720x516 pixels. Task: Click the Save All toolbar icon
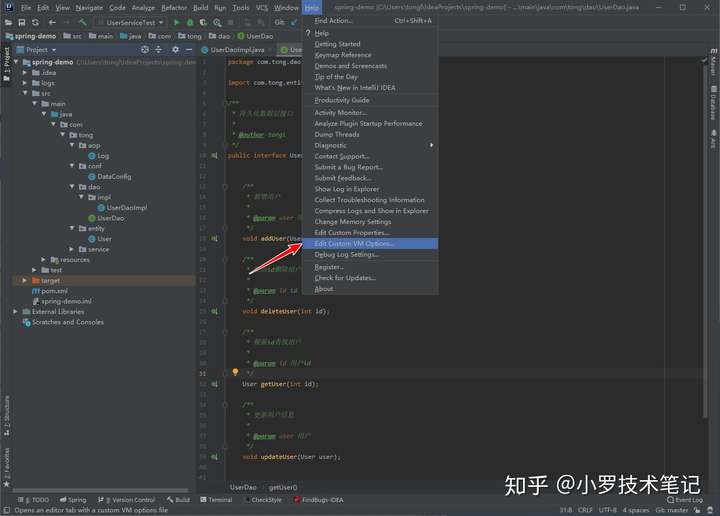22,22
